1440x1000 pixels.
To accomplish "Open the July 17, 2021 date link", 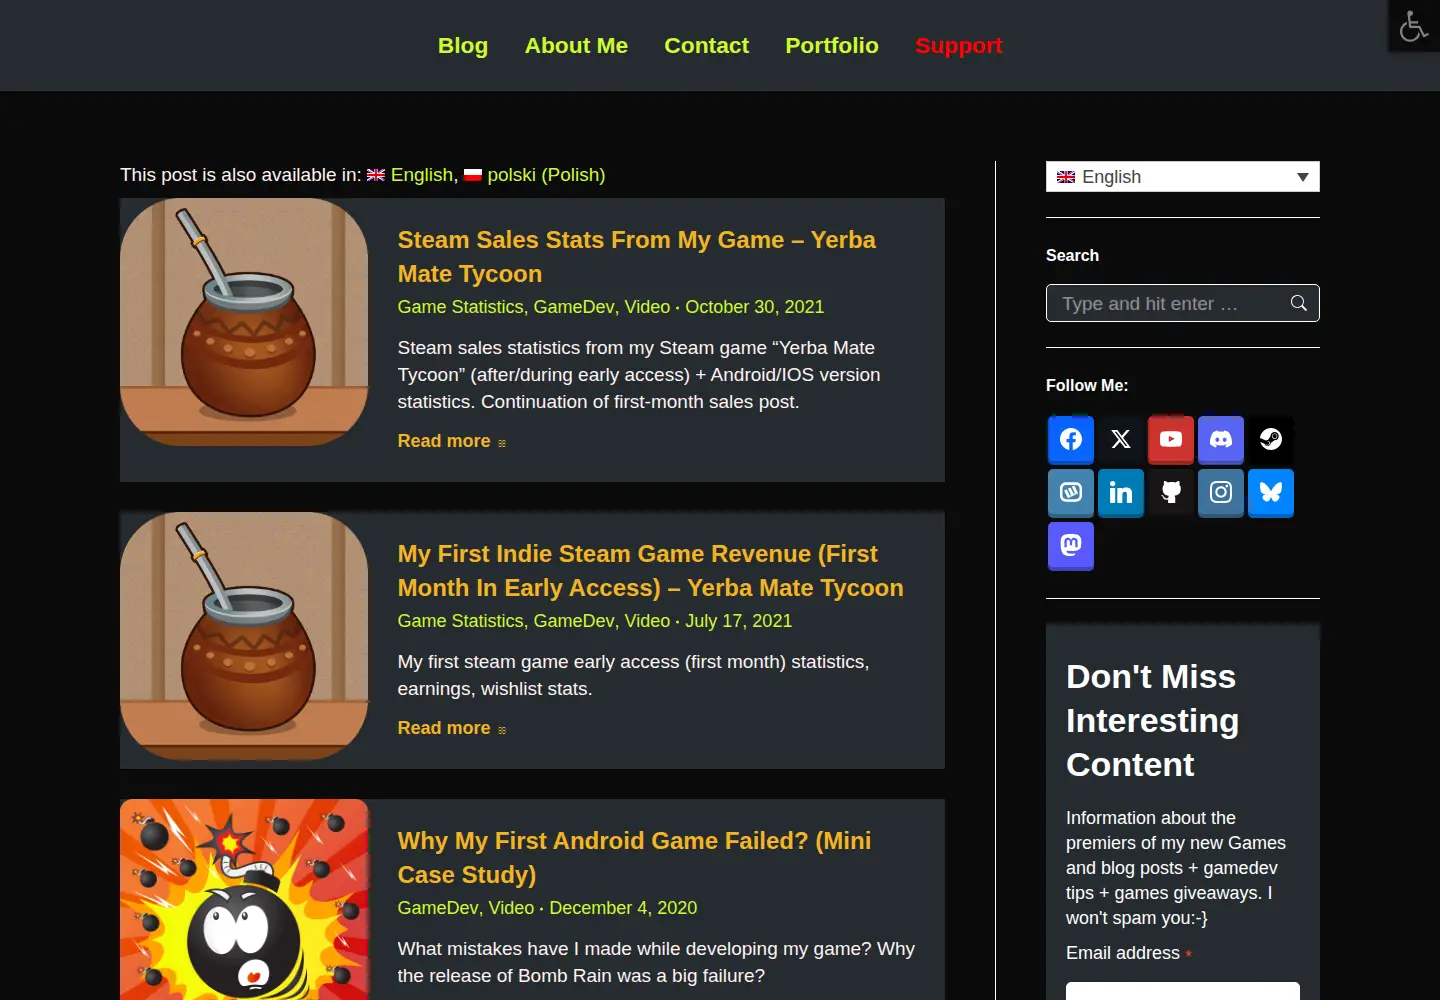I will click(738, 621).
